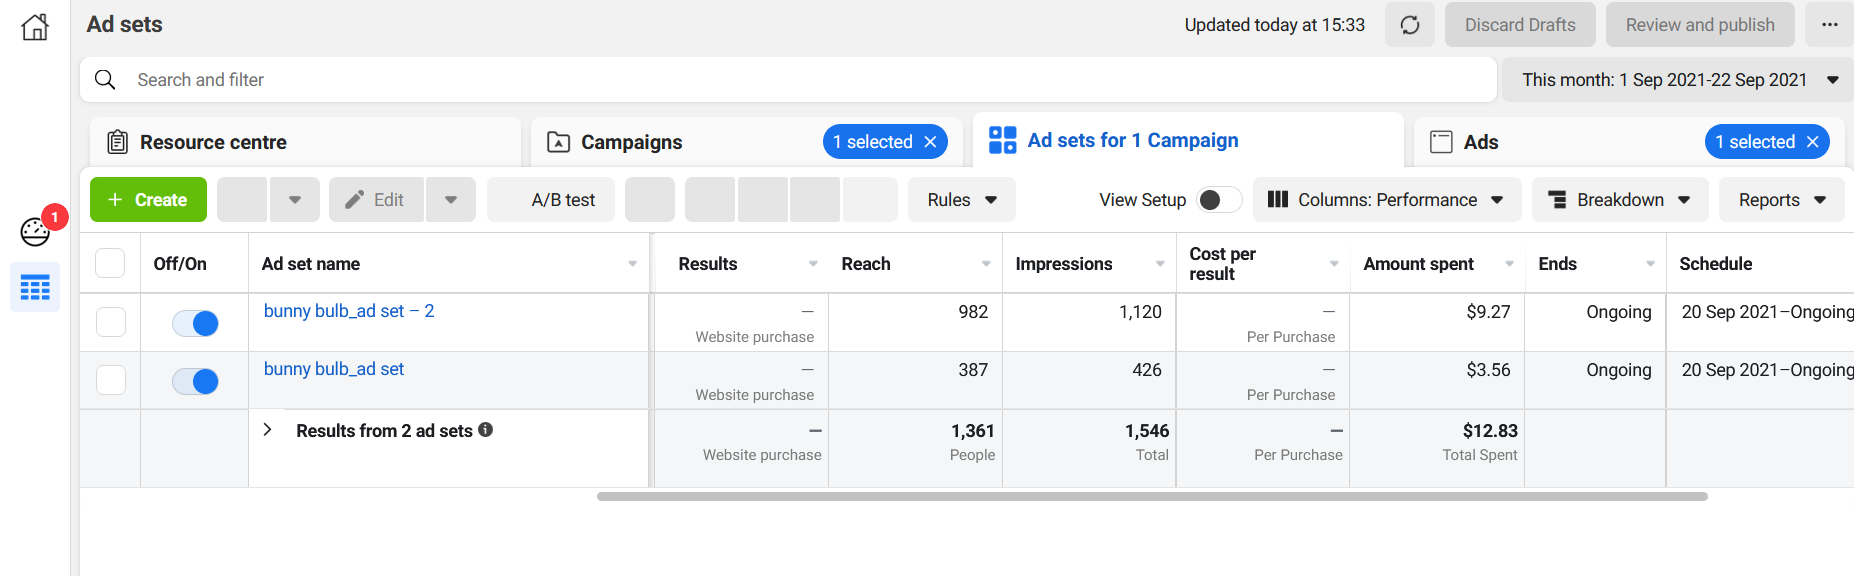Tick the checkbox for bunny bulb_ad set row

110,380
